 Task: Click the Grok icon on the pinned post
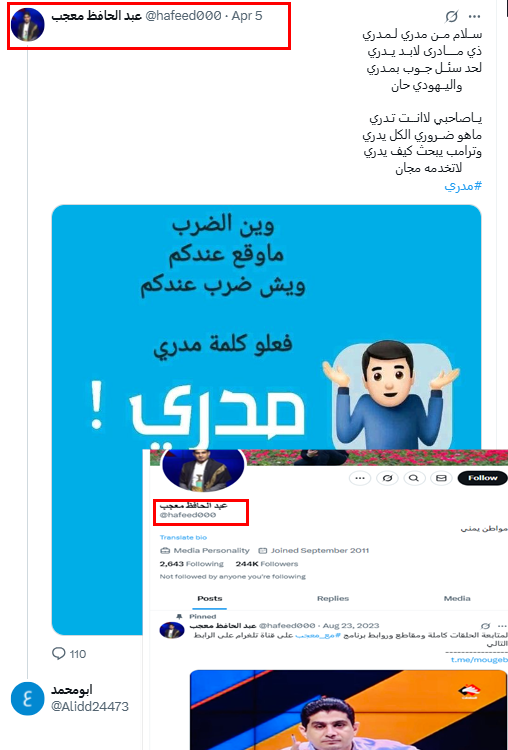tap(486, 626)
